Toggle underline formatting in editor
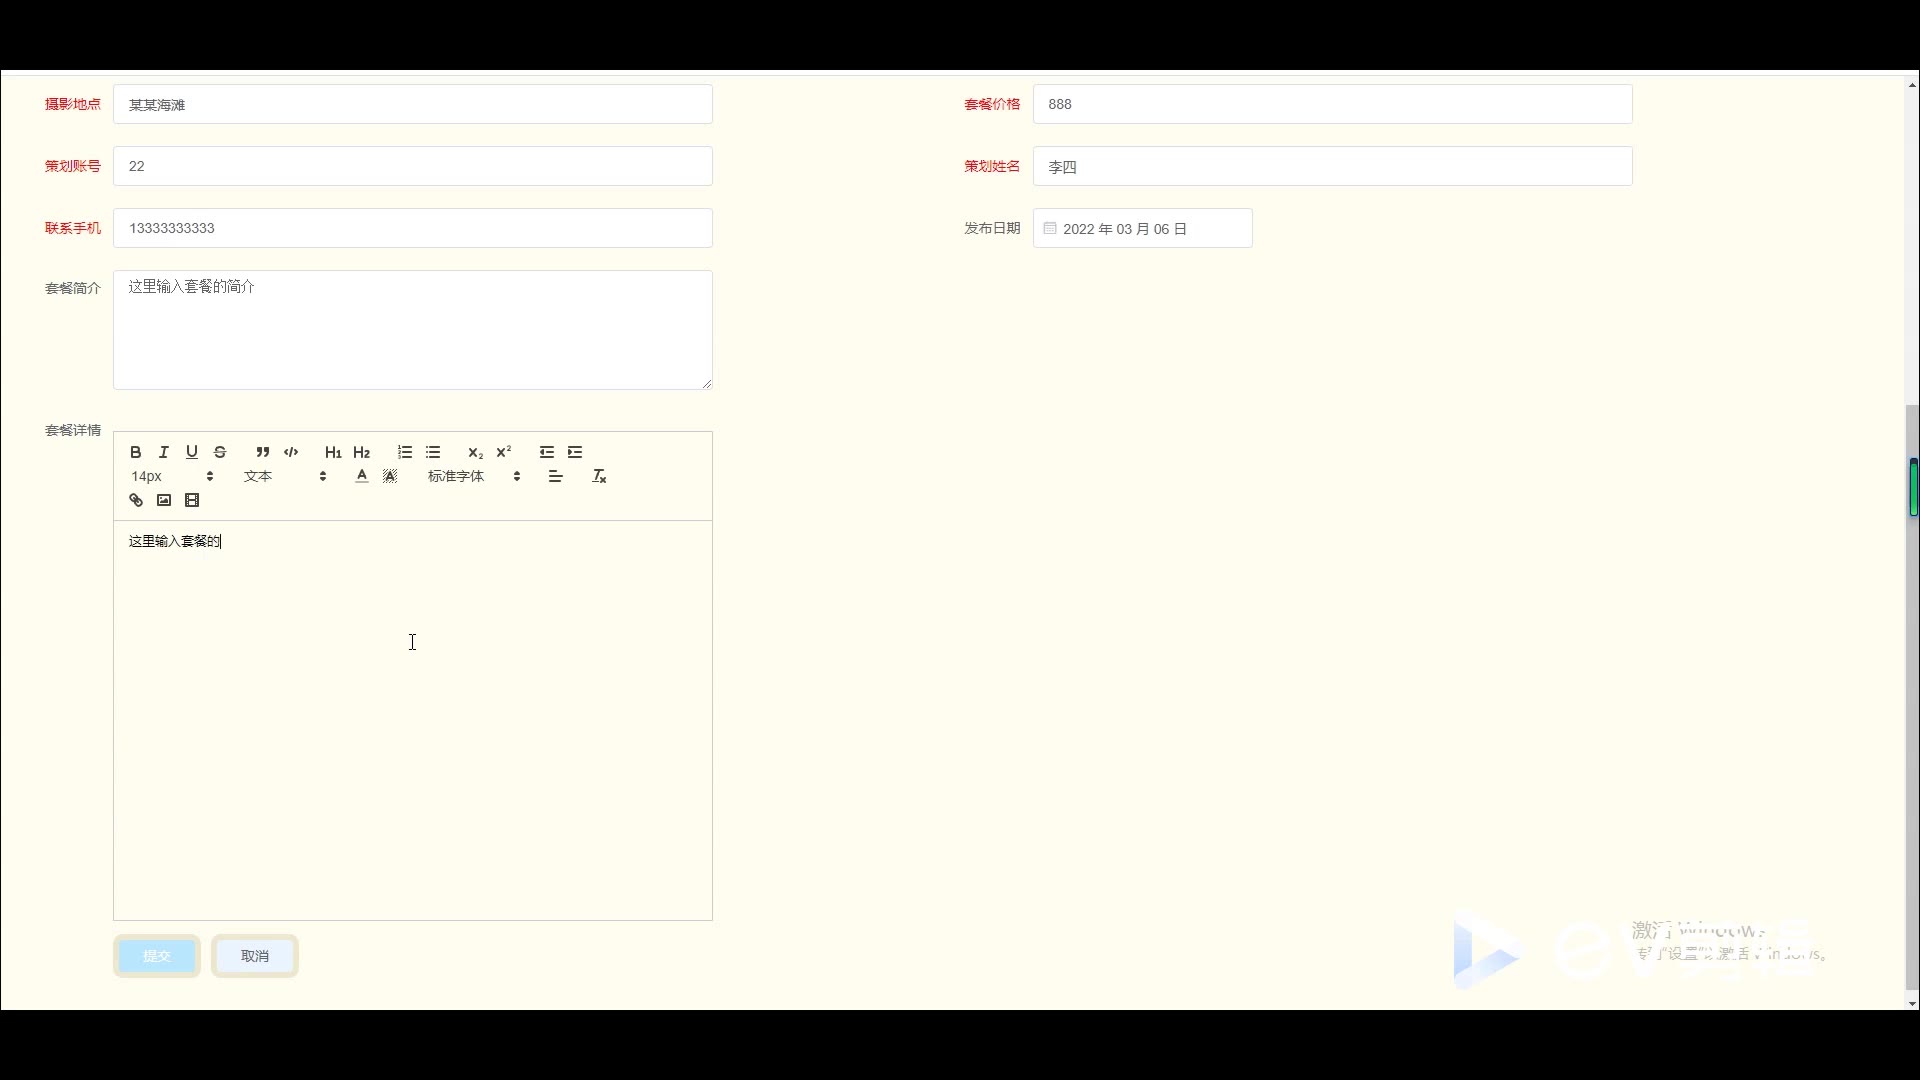 pyautogui.click(x=192, y=452)
